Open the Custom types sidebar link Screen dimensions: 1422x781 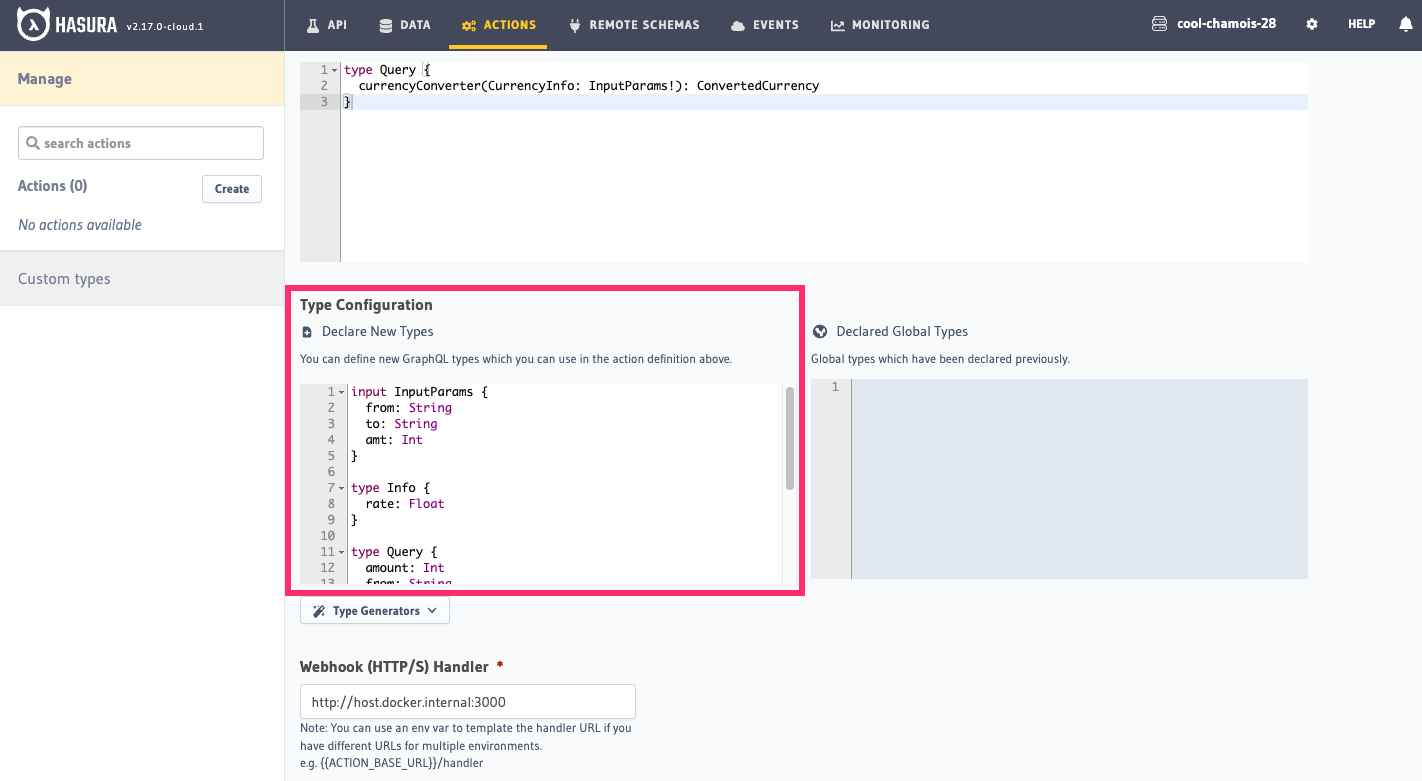(64, 279)
